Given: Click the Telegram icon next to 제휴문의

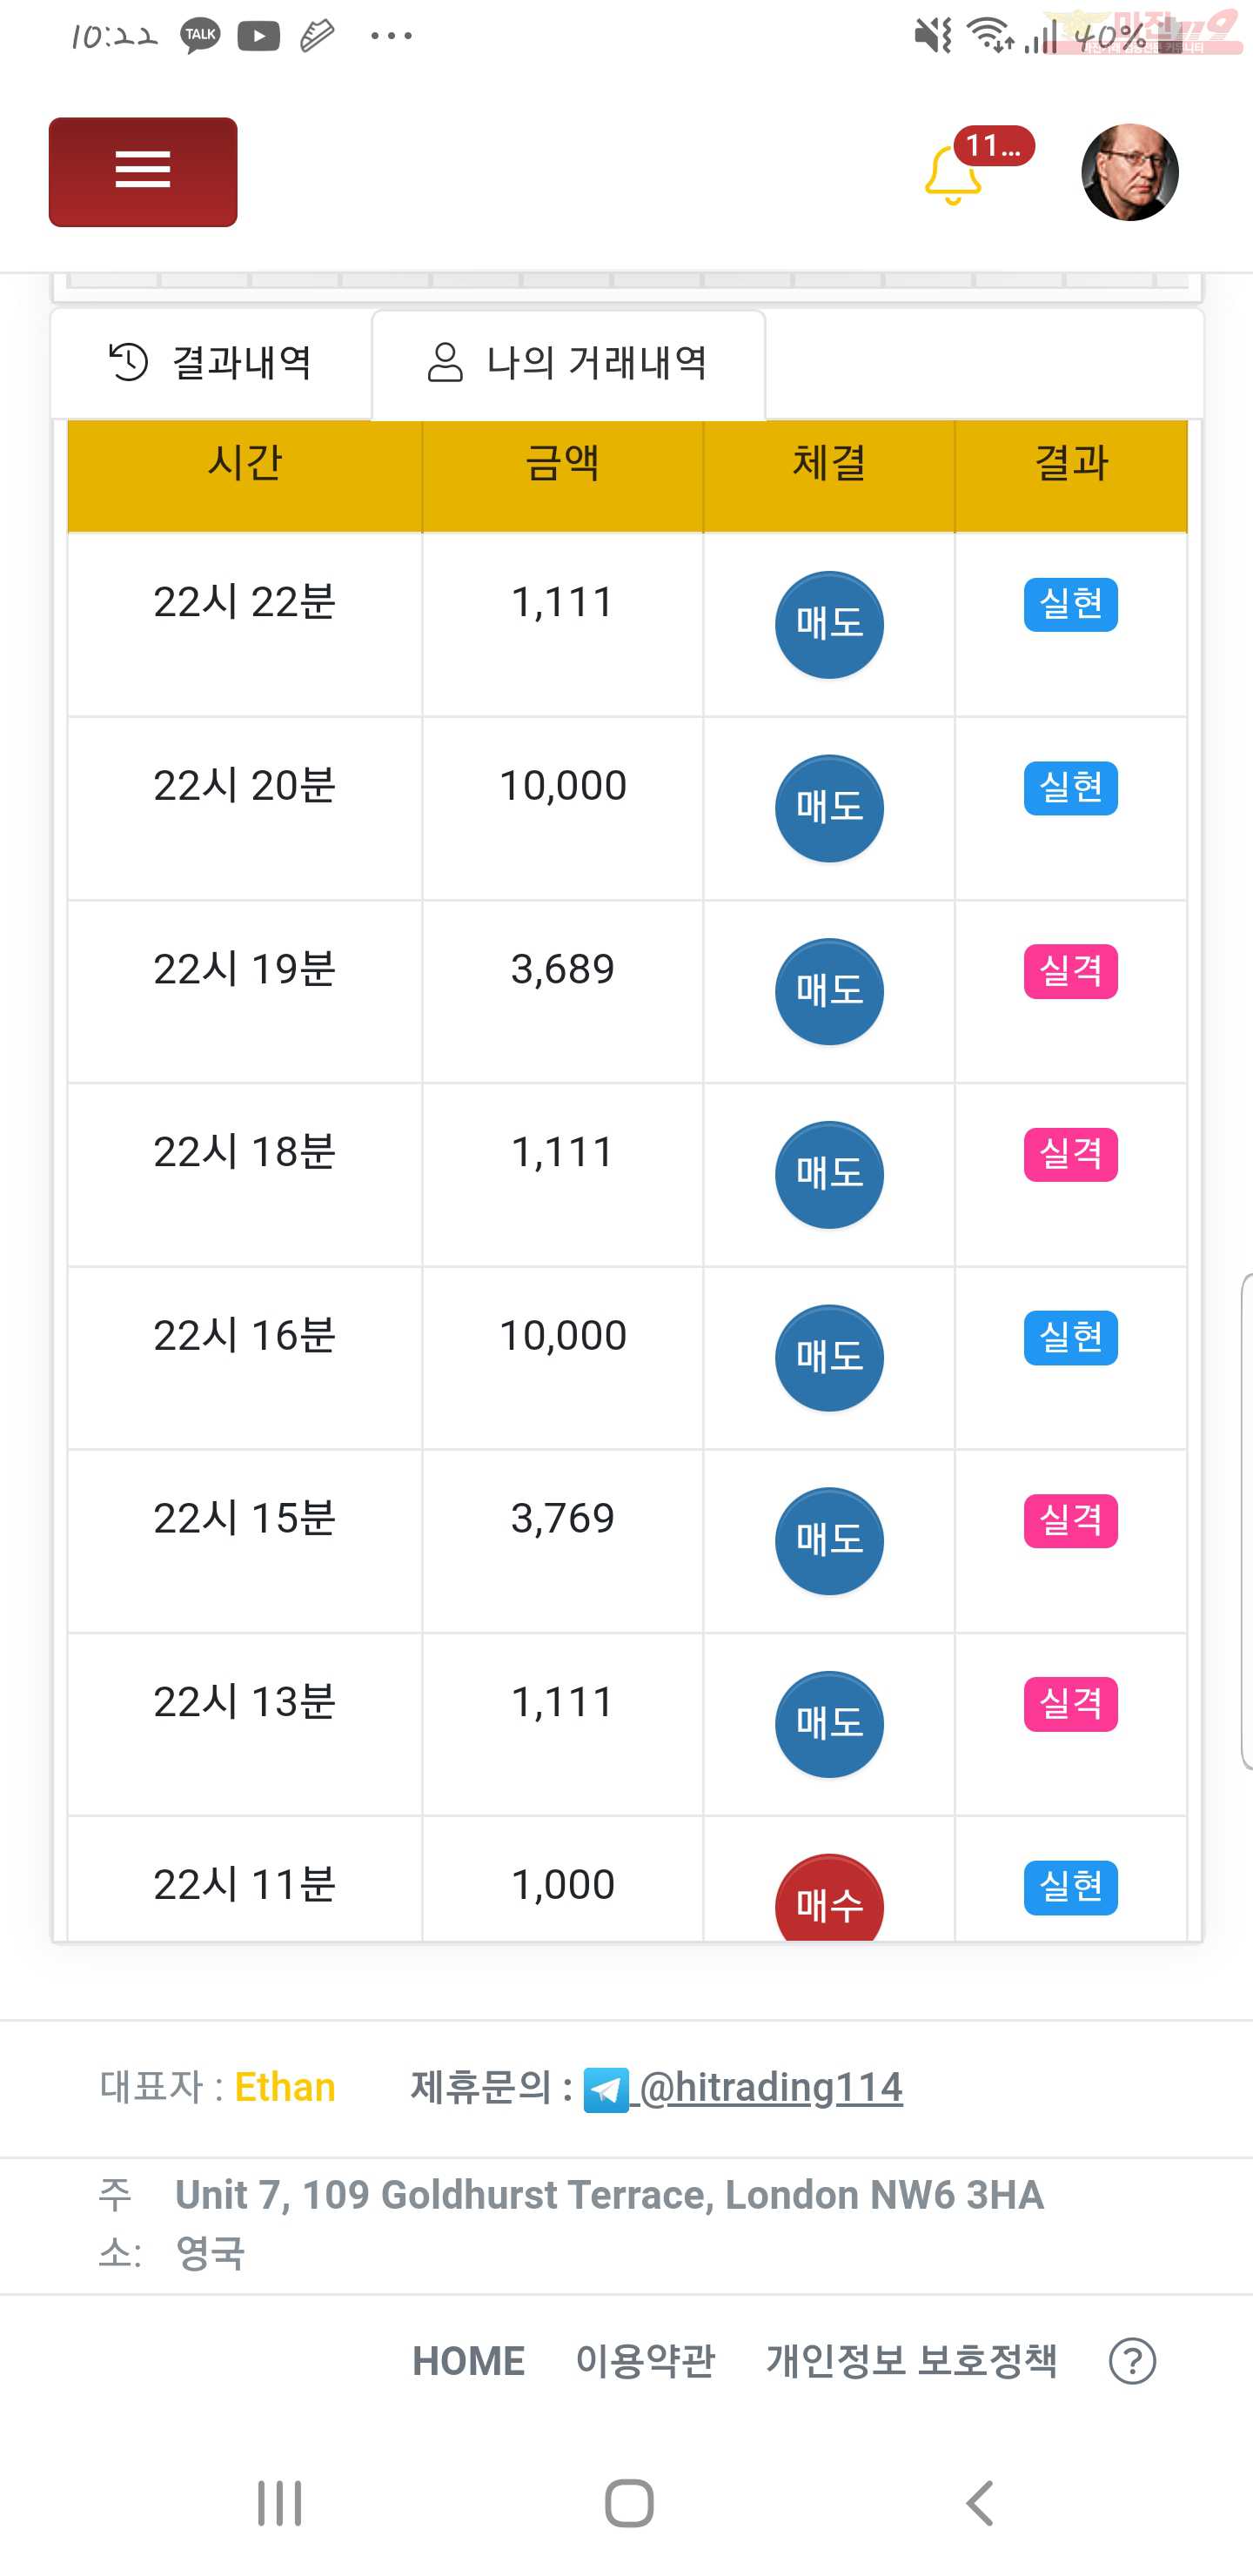Looking at the screenshot, I should coord(606,2090).
